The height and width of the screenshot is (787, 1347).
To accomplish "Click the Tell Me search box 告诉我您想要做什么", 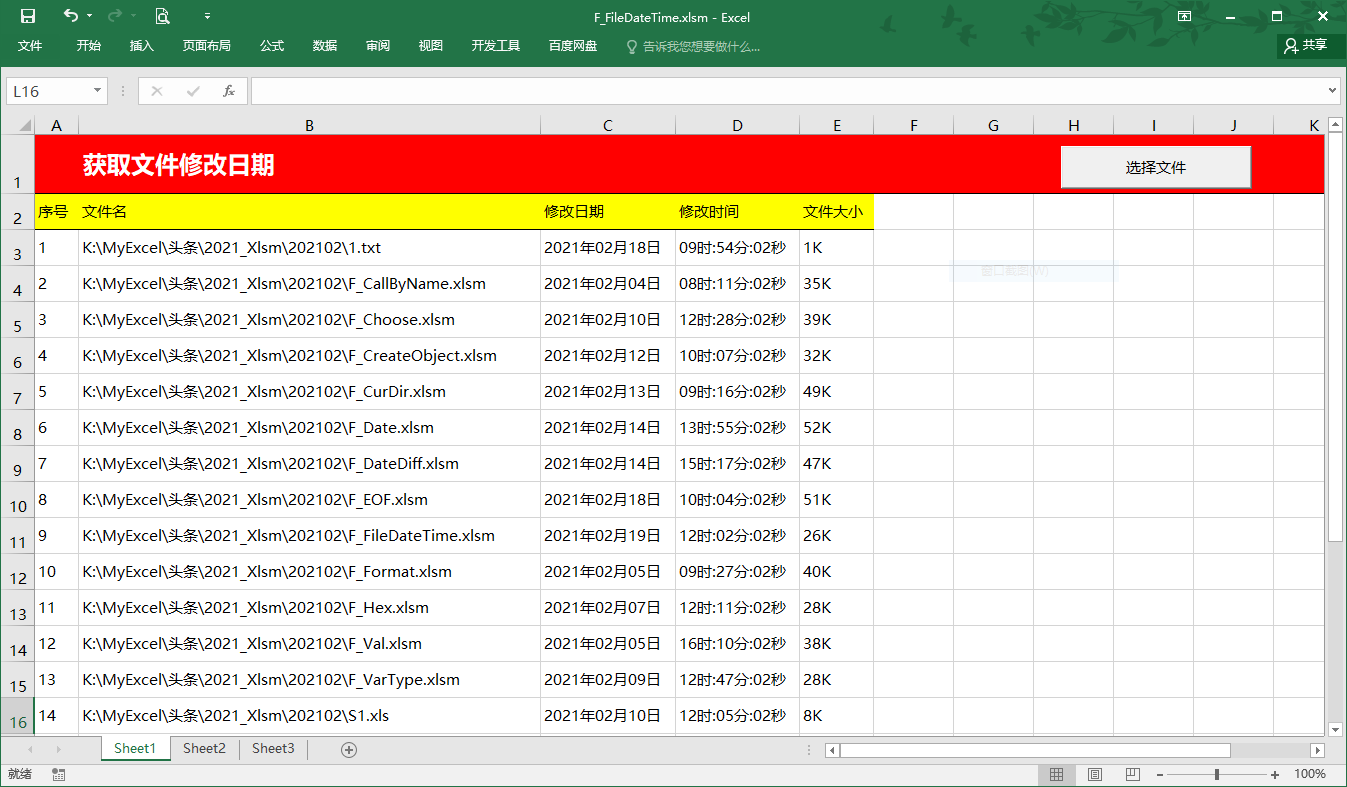I will point(693,46).
